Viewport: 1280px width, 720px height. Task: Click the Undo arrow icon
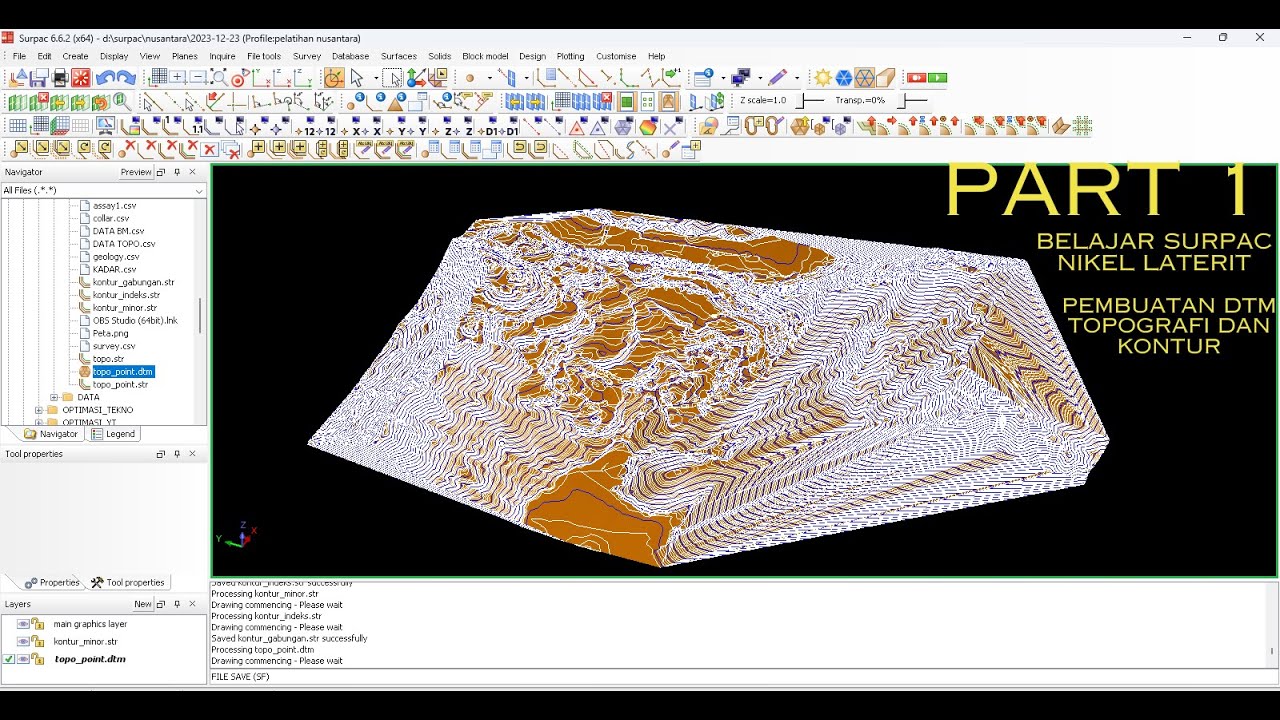coord(105,77)
